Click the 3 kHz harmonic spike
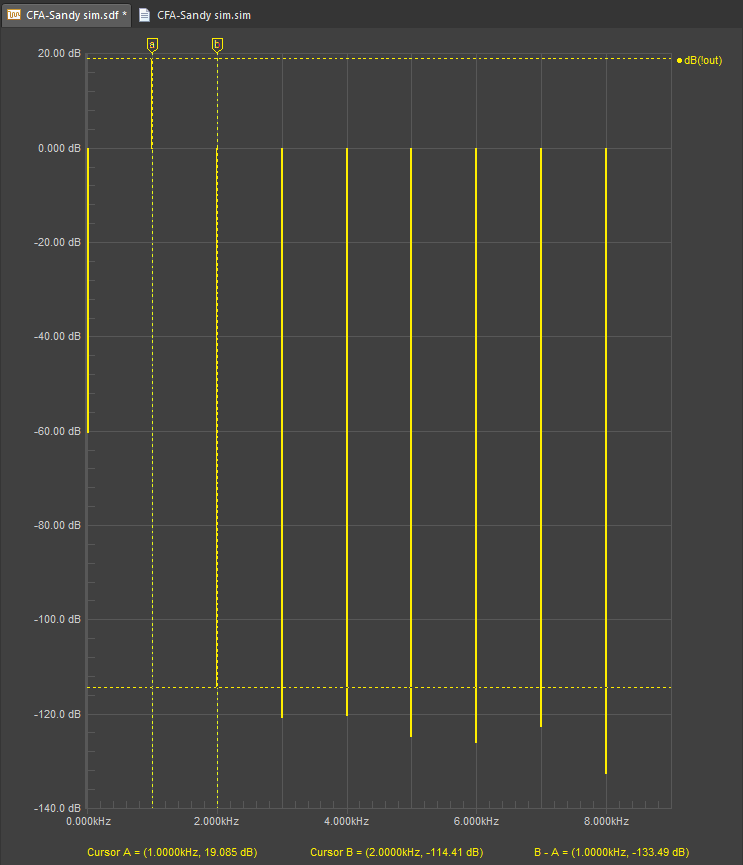 pyautogui.click(x=282, y=433)
